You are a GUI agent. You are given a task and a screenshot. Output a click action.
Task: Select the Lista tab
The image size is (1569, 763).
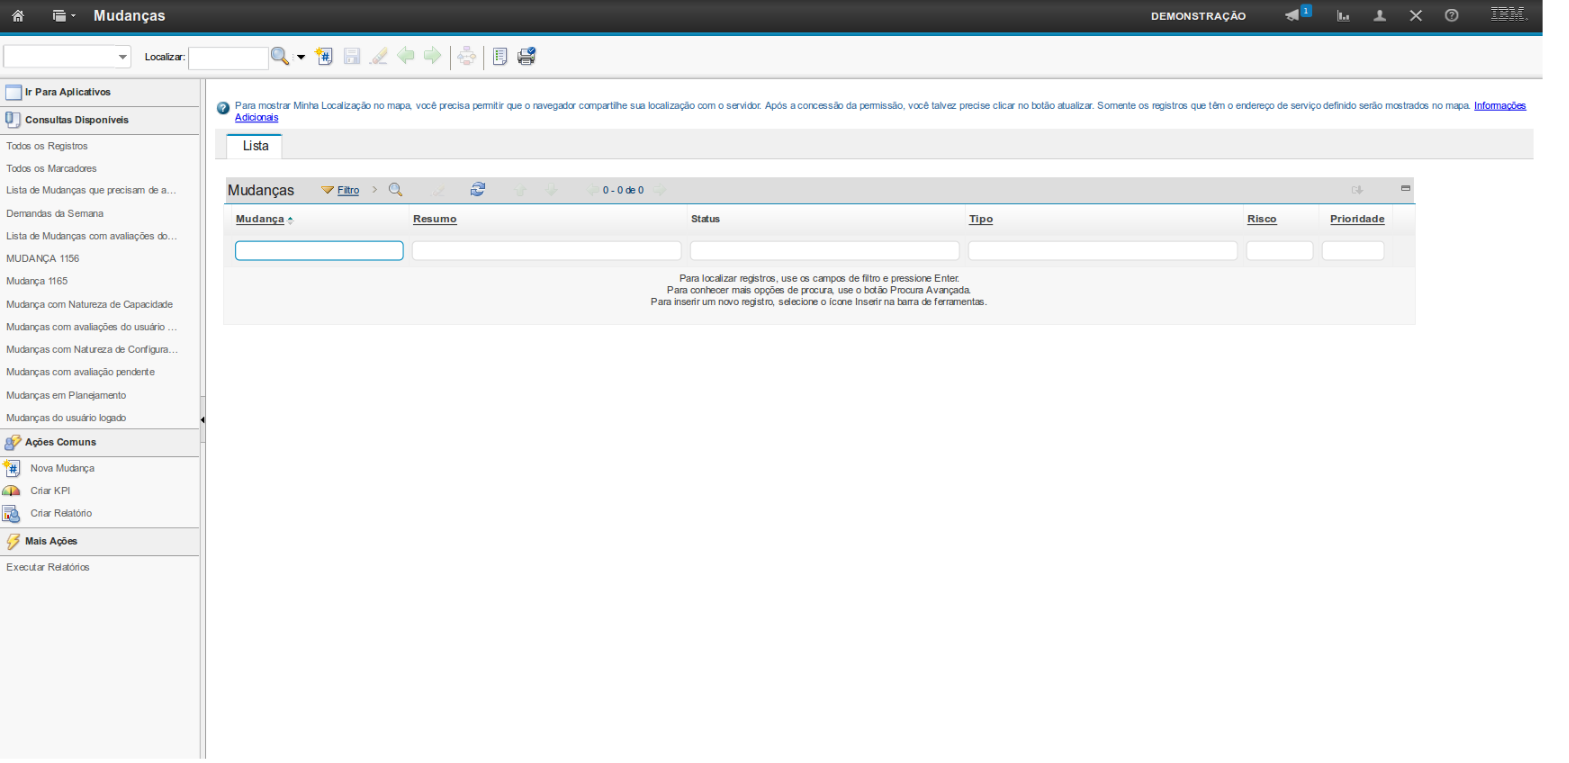255,146
